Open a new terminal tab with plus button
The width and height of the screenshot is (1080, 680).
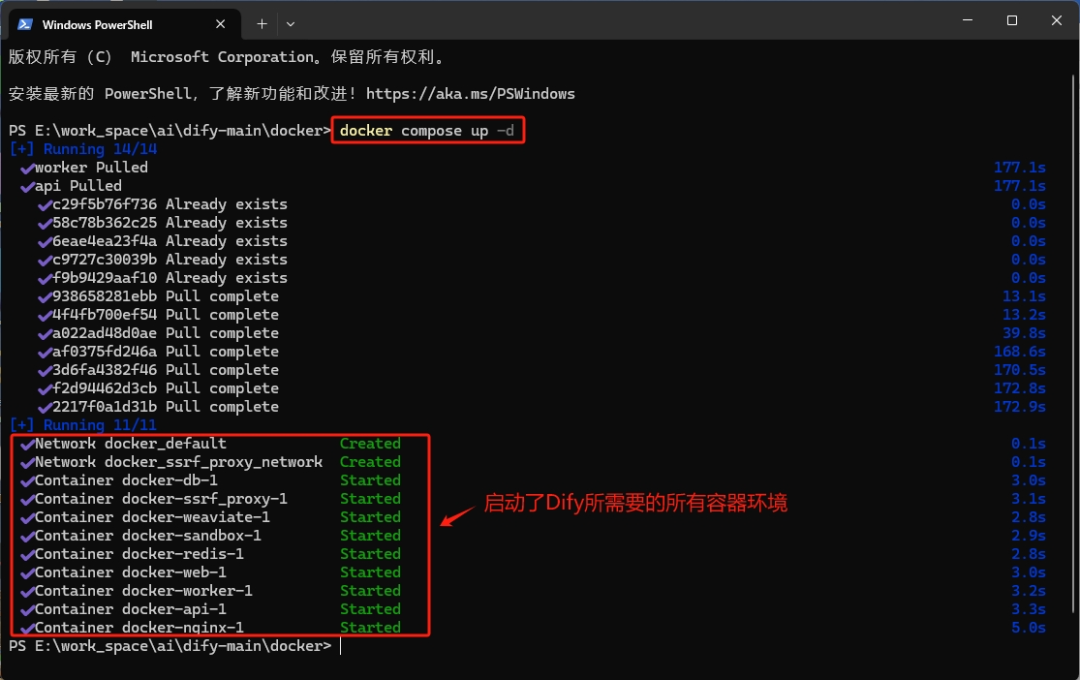click(x=262, y=24)
